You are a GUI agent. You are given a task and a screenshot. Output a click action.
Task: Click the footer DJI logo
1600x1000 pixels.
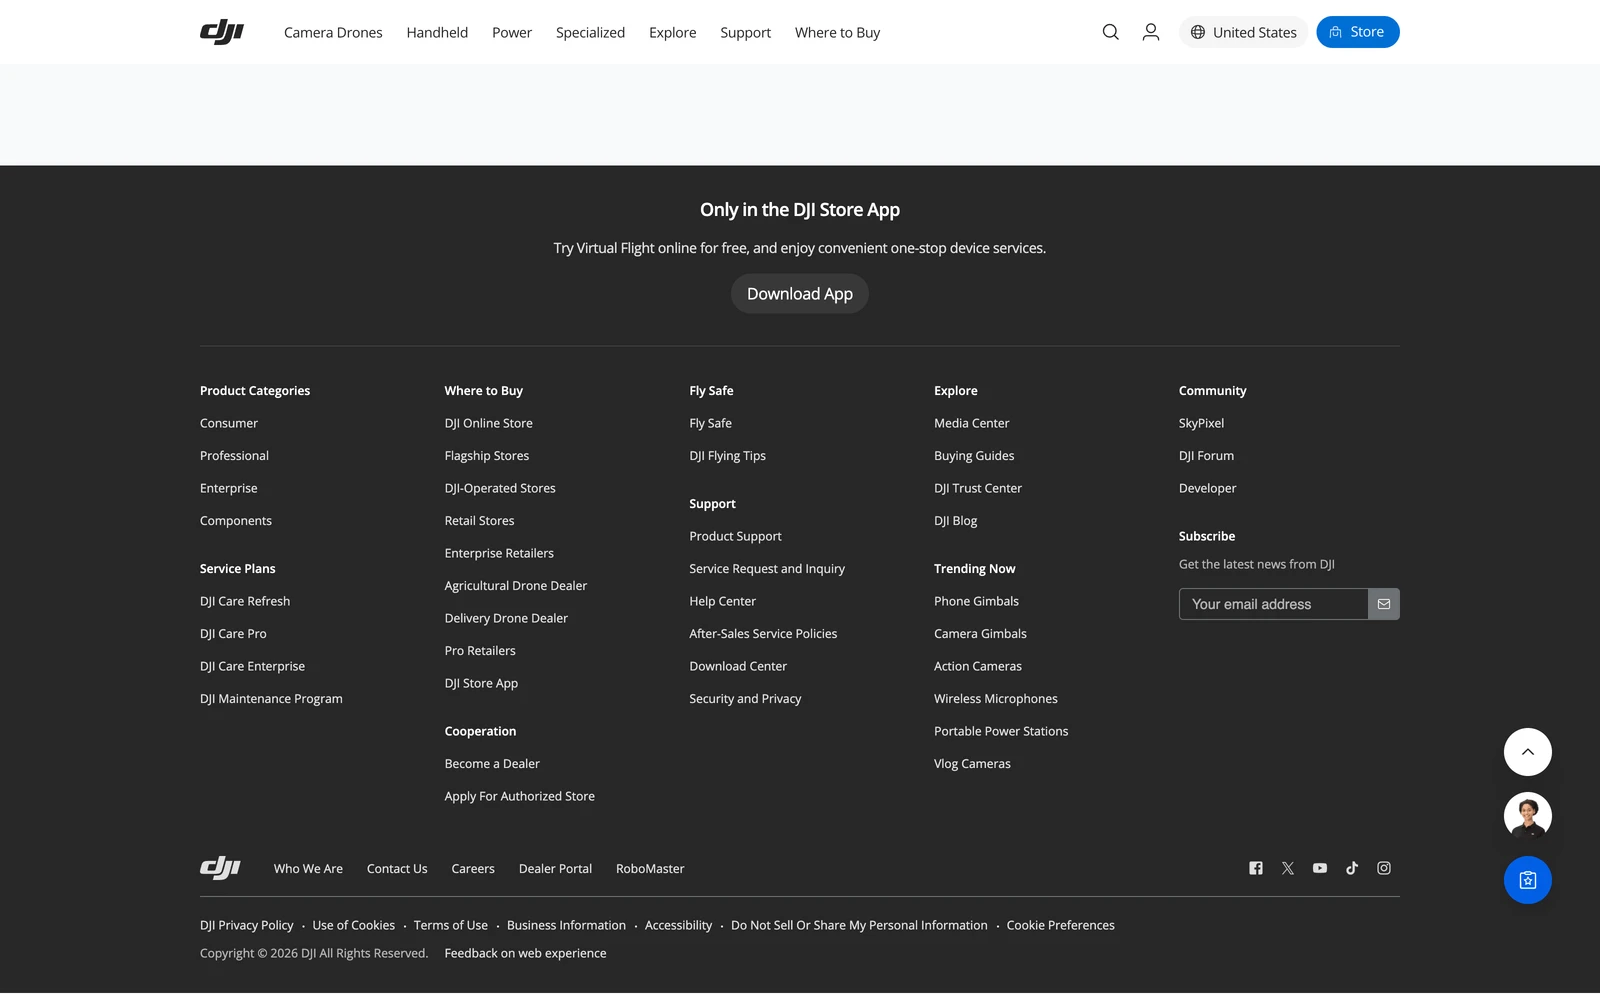[220, 868]
